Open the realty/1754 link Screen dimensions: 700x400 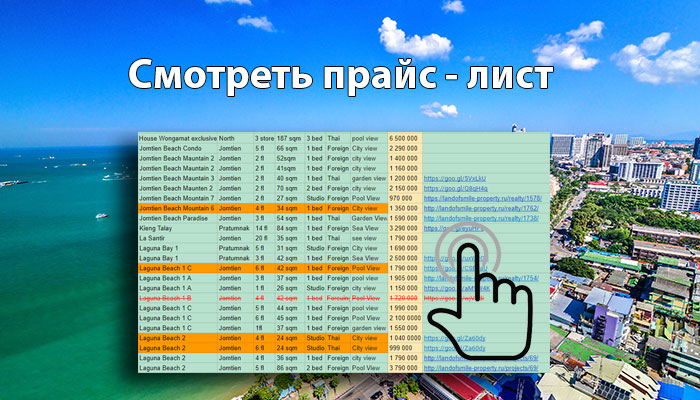(481, 278)
